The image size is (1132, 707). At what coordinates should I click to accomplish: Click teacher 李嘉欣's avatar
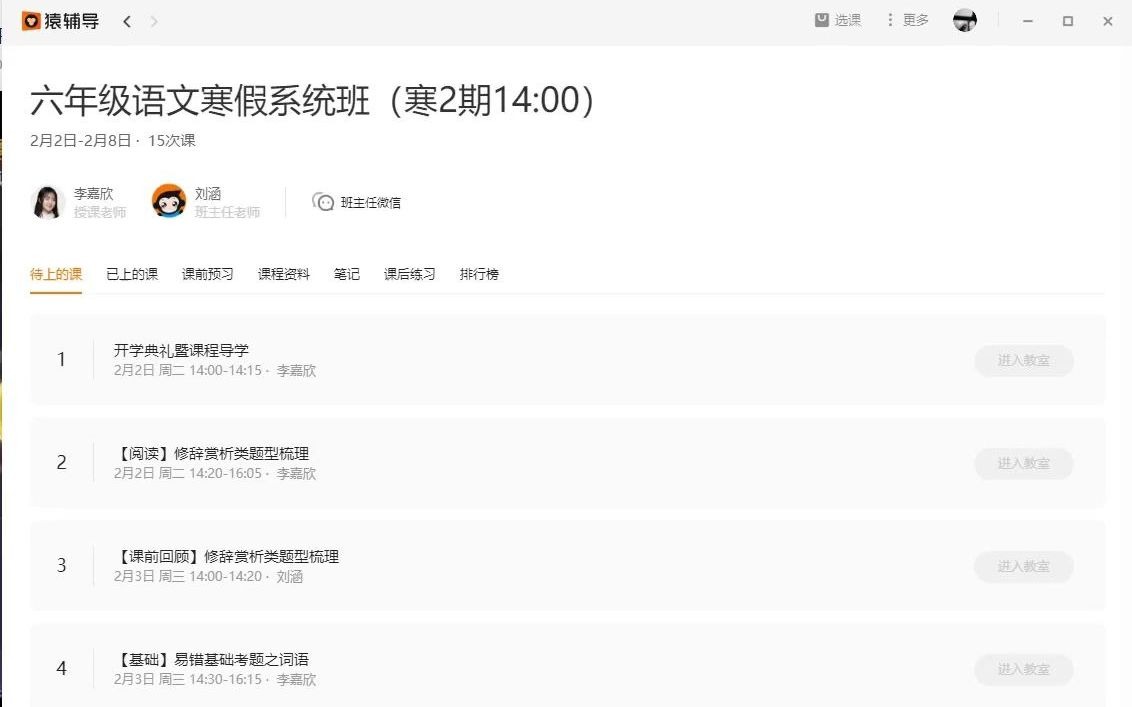[46, 201]
